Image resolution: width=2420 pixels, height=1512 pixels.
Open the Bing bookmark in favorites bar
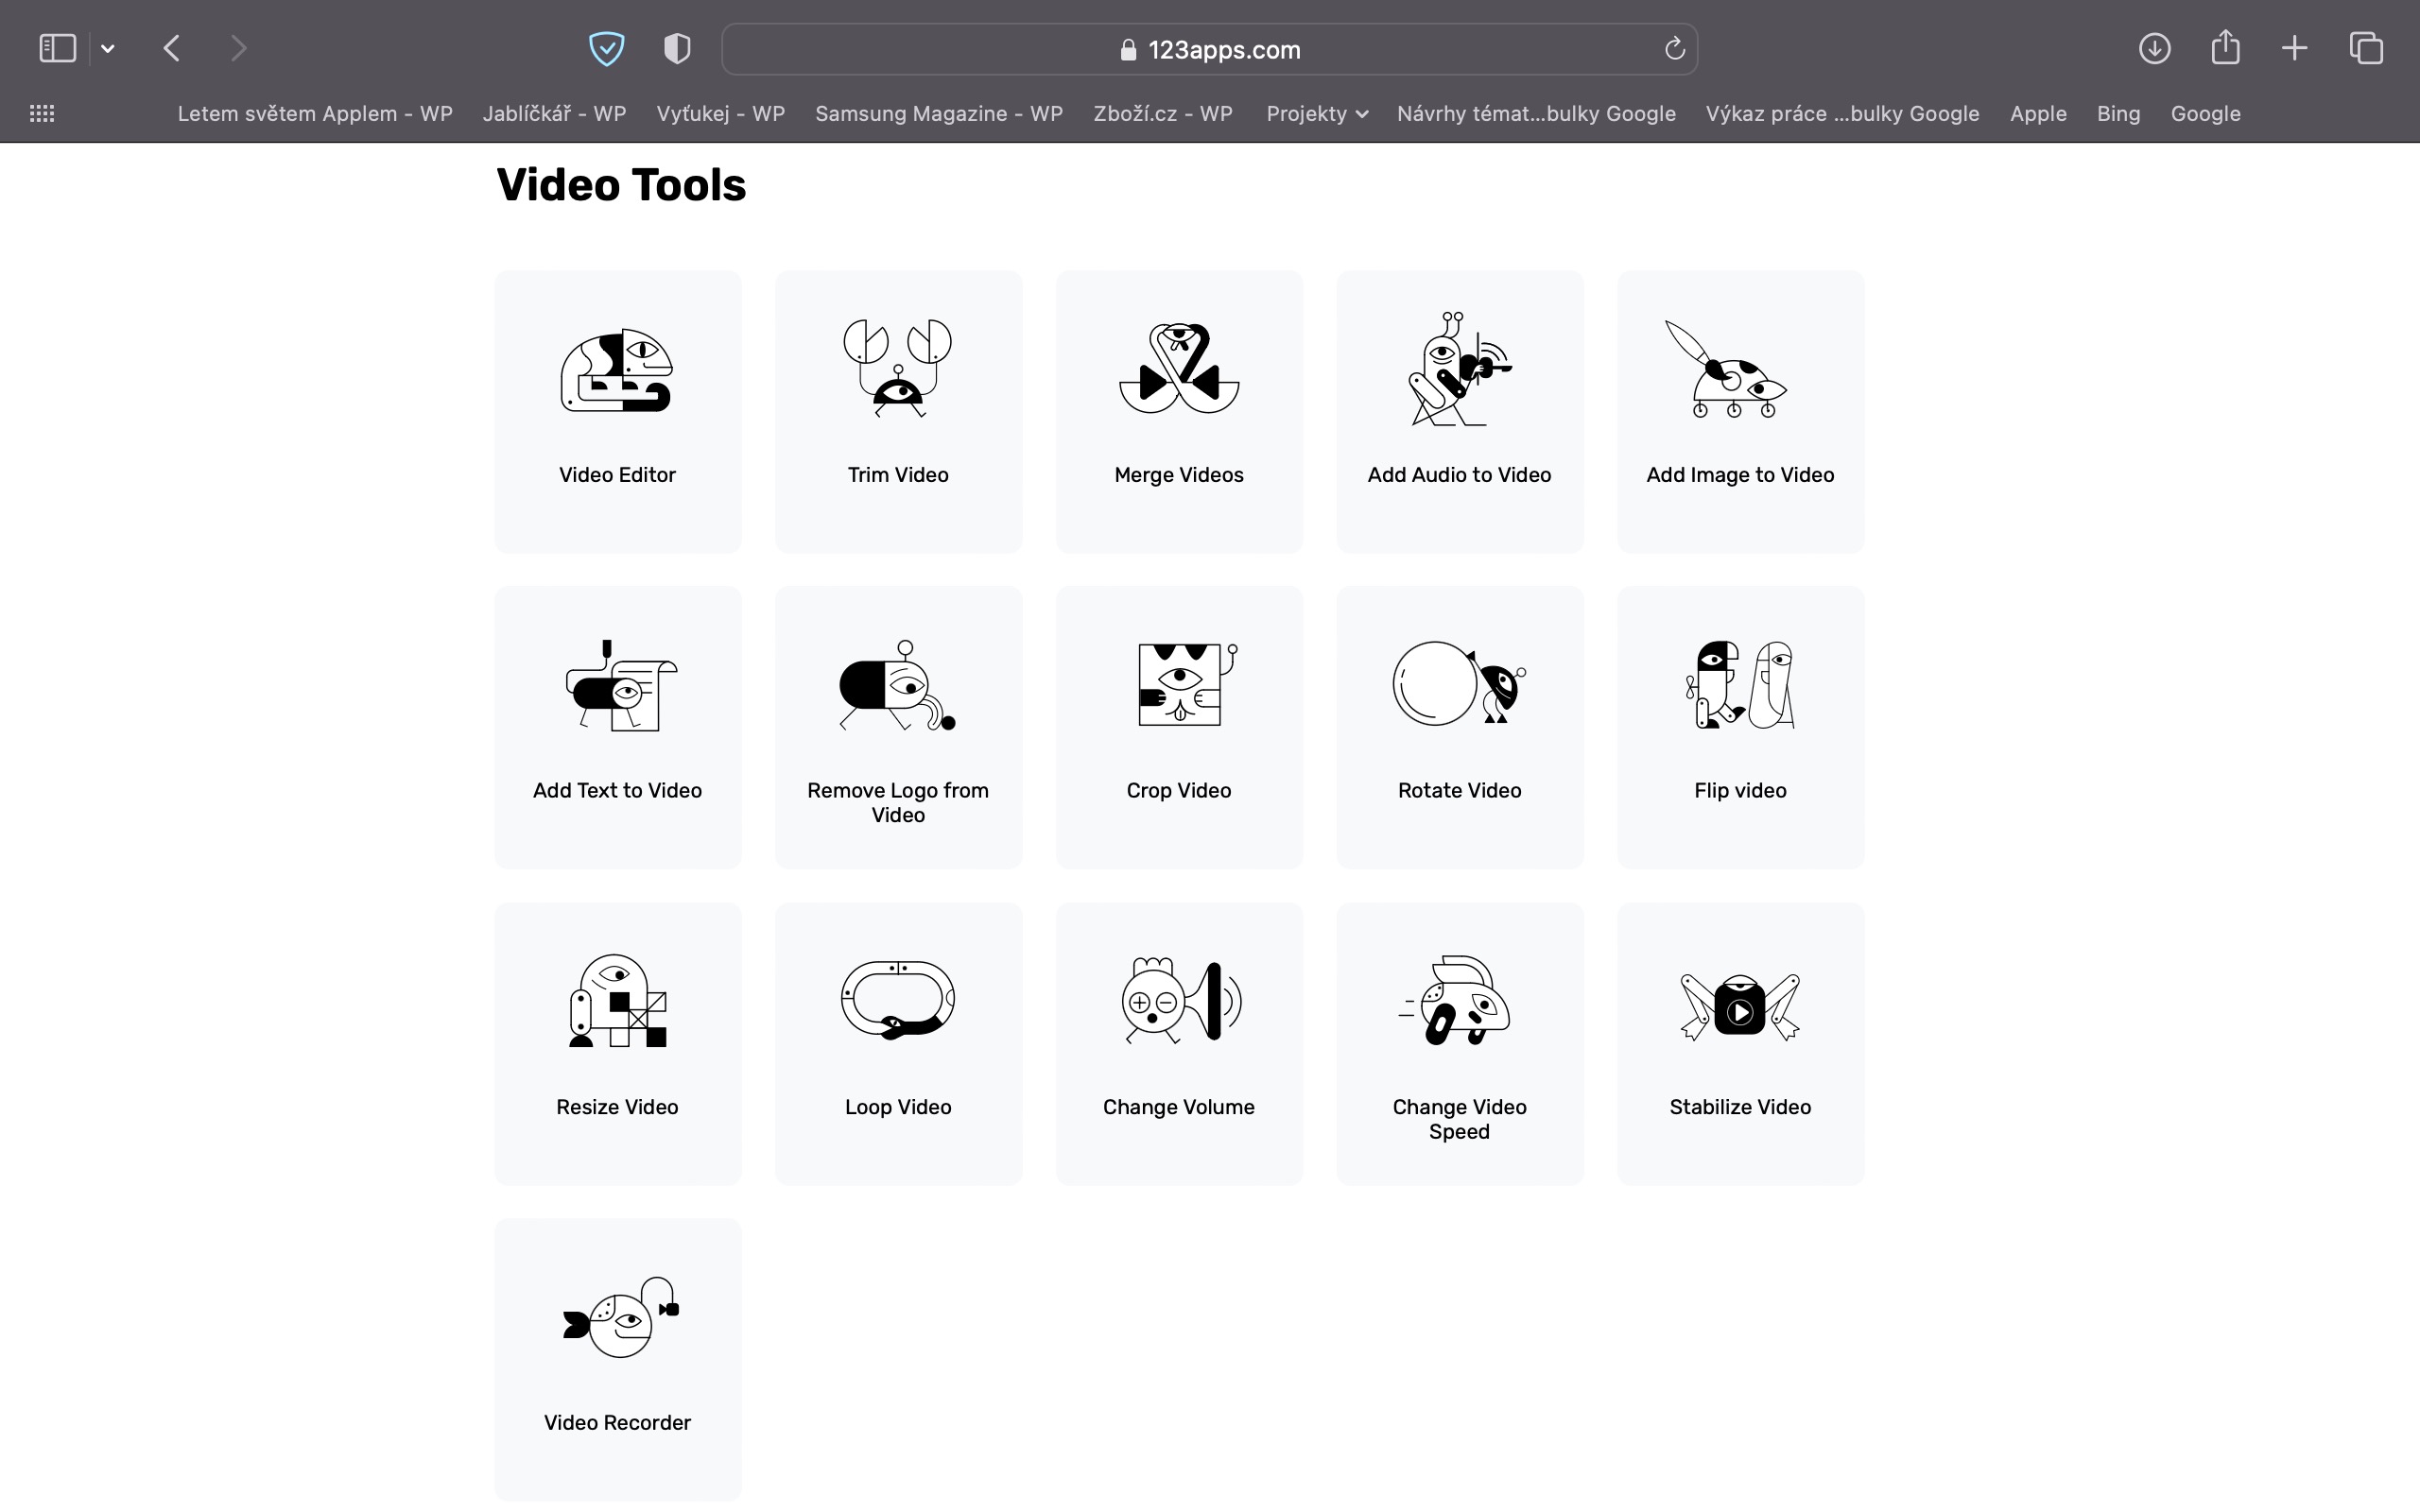pos(2118,114)
